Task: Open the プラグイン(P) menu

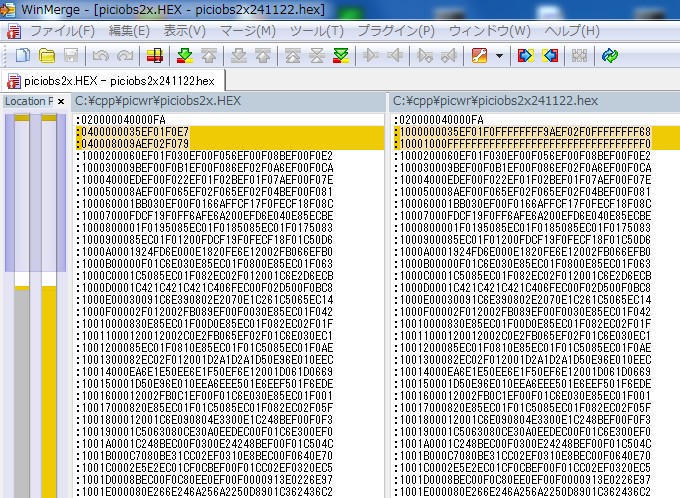Action: 396,31
